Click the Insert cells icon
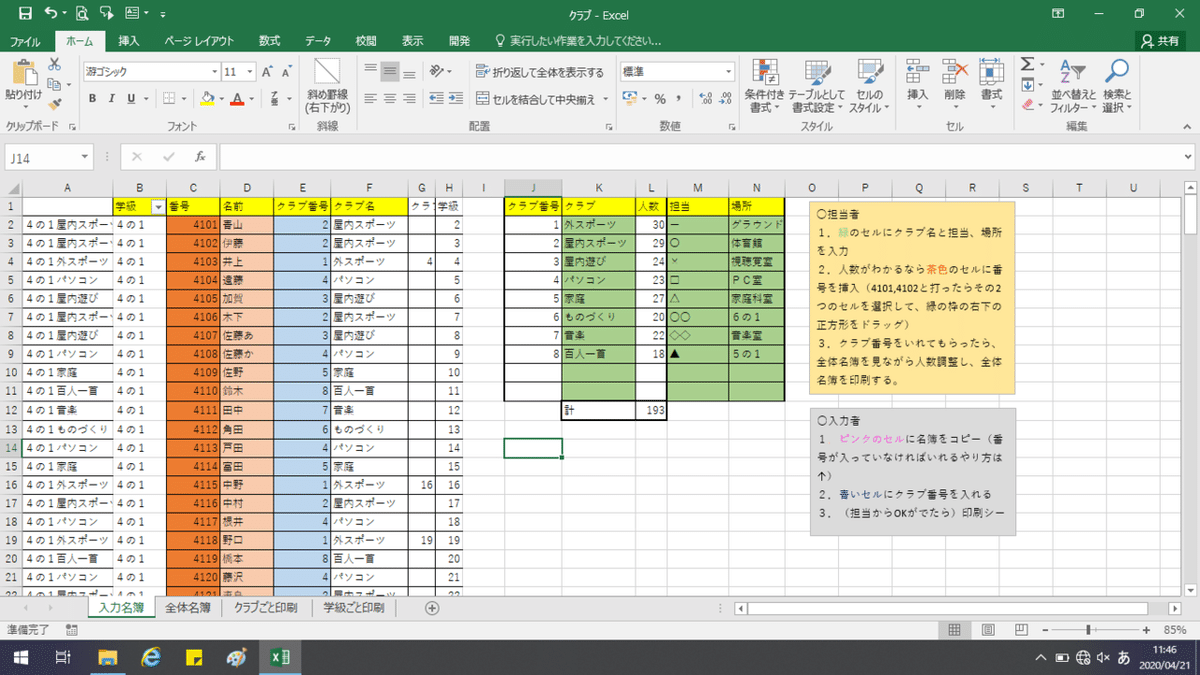Image resolution: width=1200 pixels, height=675 pixels. pos(917,71)
